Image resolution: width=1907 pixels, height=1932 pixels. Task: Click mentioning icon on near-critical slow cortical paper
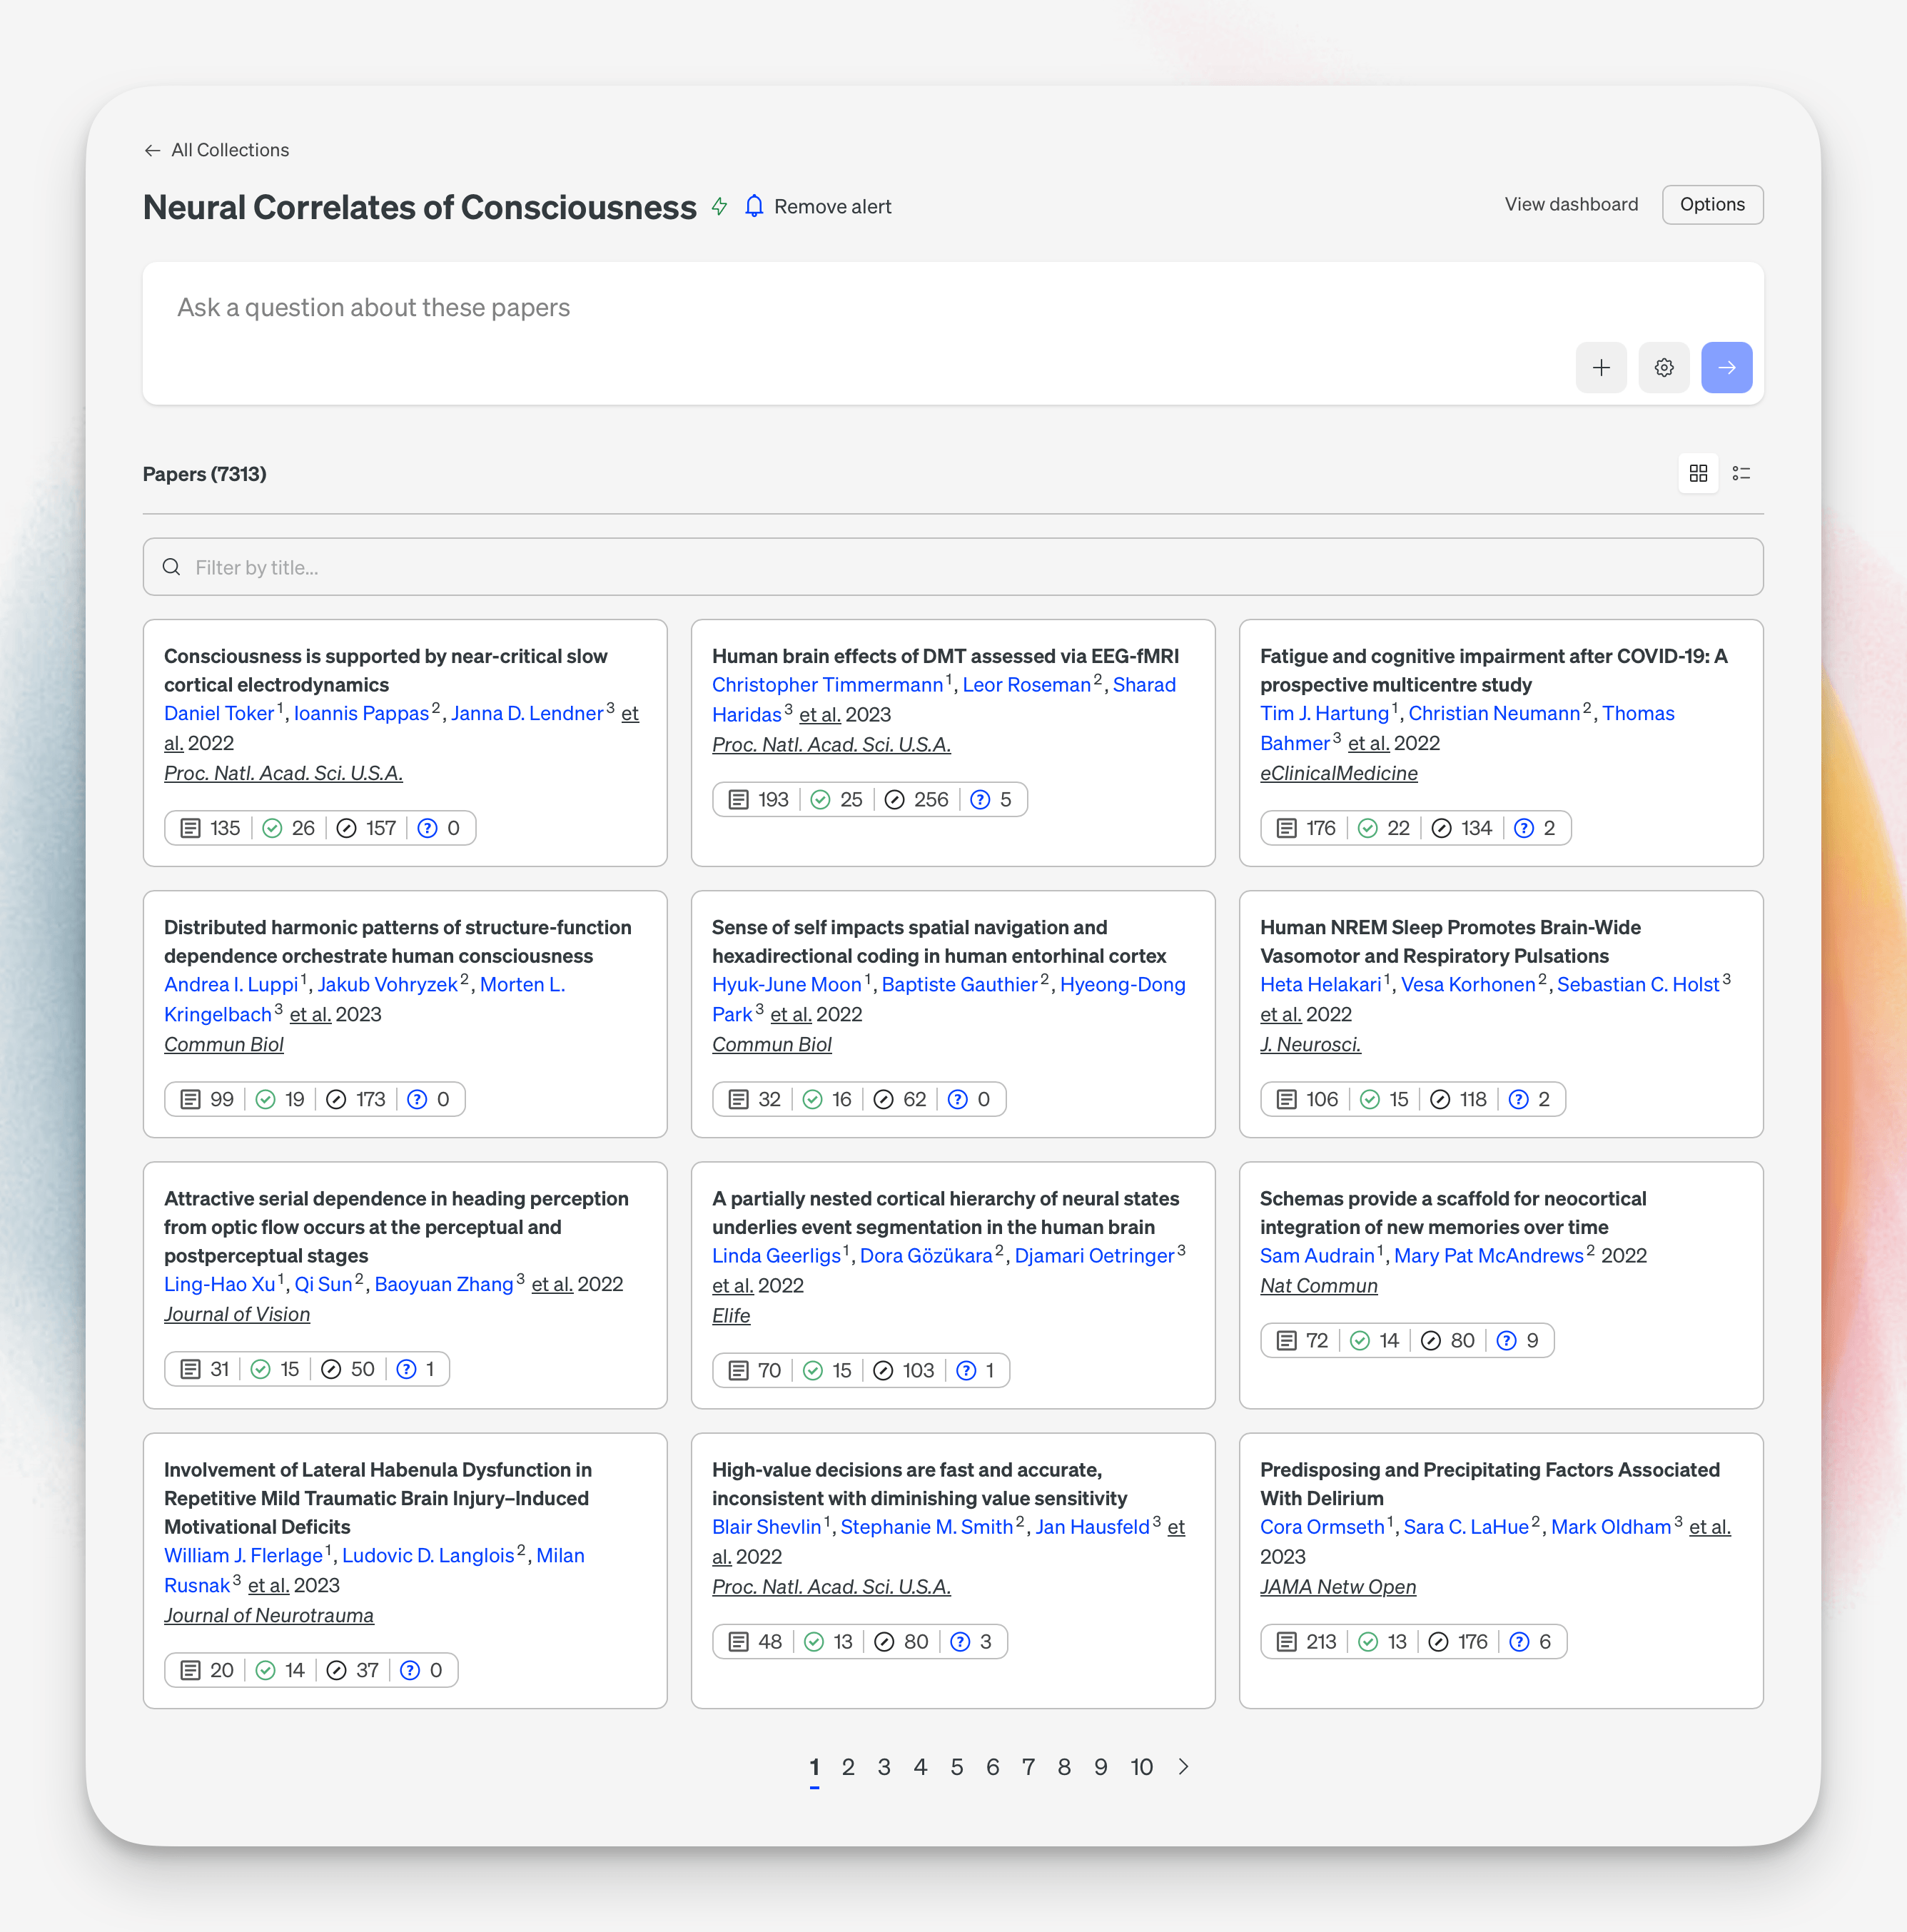coord(346,828)
